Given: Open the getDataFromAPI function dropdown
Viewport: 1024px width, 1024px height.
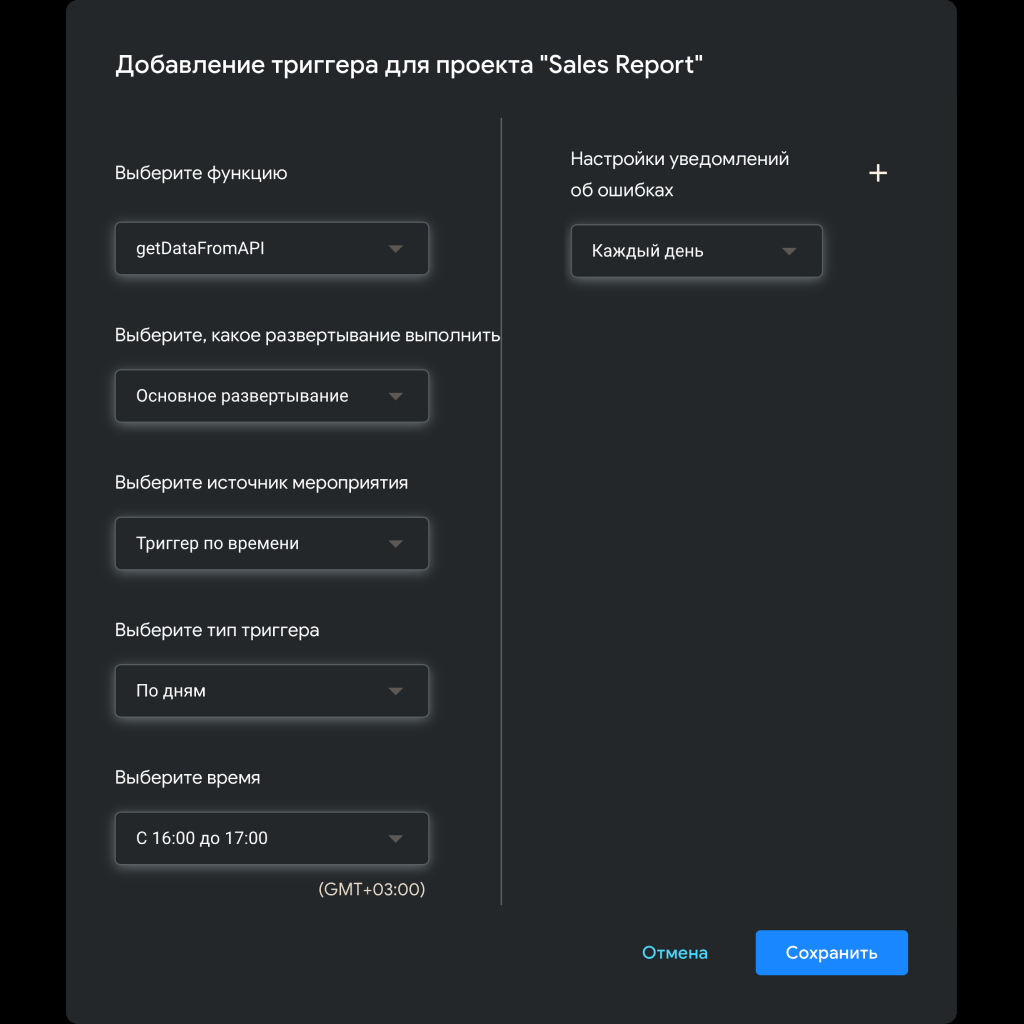Looking at the screenshot, I should 260,249.
